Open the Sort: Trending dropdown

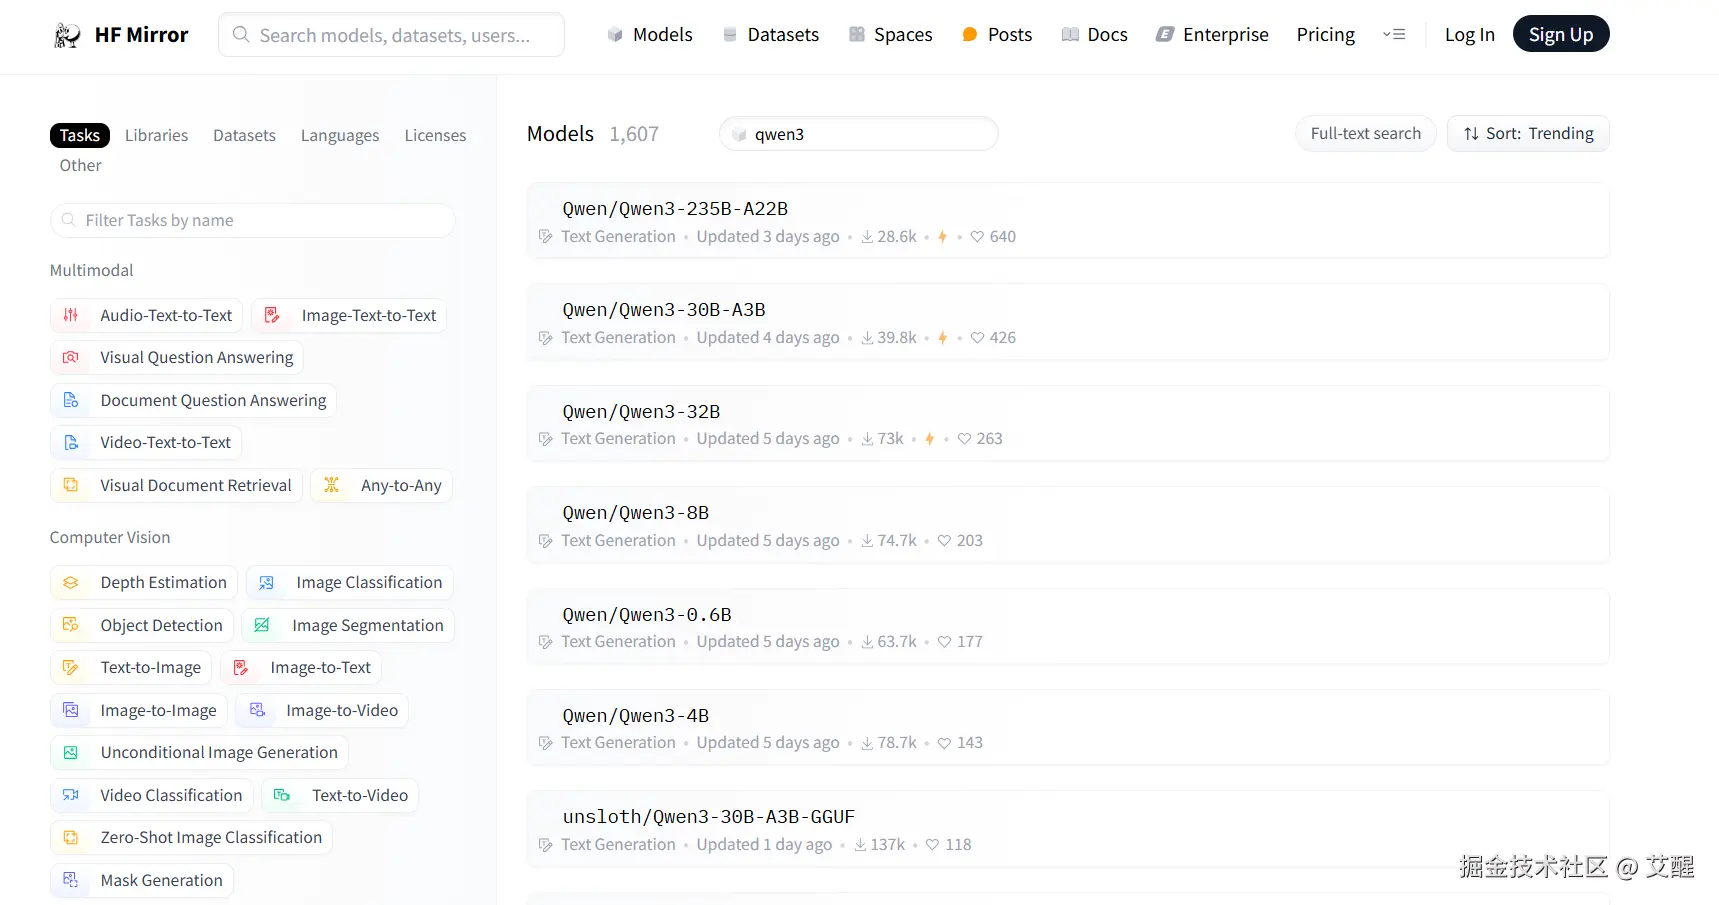(x=1528, y=134)
